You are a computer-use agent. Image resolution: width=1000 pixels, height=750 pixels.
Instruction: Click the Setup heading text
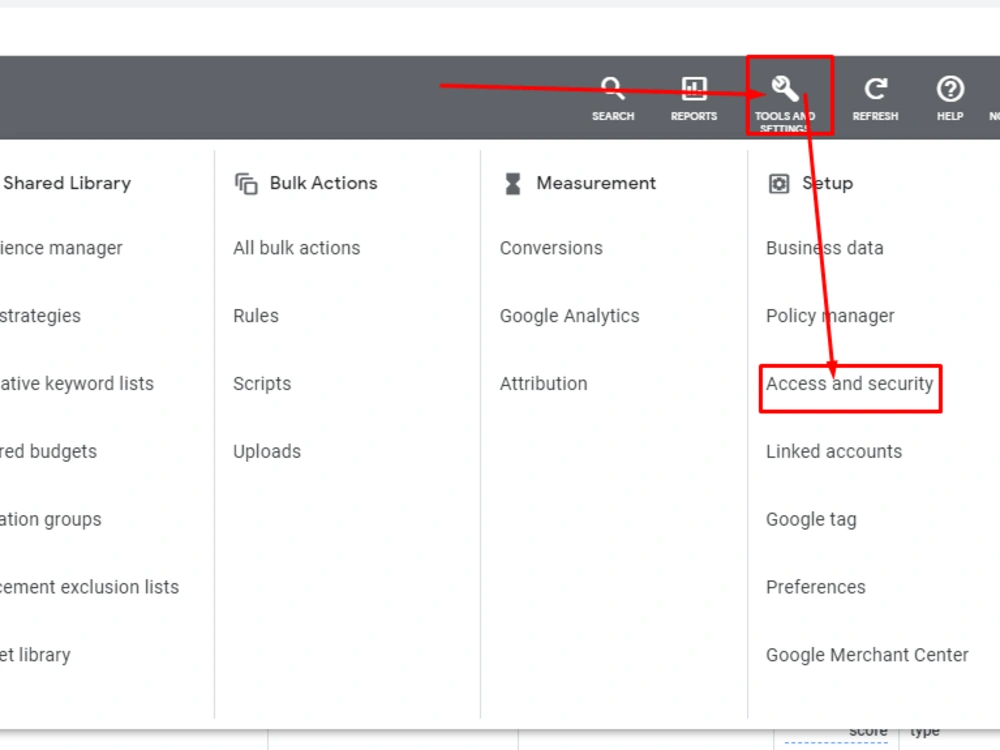point(827,184)
